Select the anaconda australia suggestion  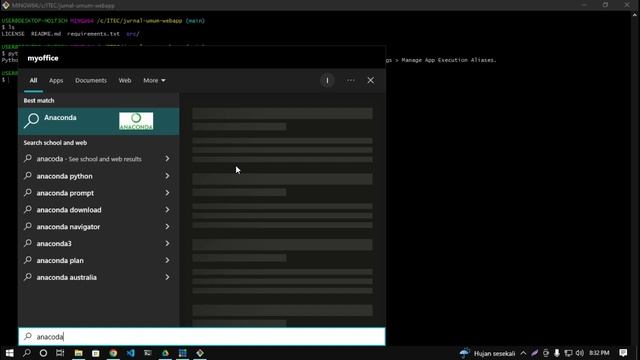click(98, 277)
